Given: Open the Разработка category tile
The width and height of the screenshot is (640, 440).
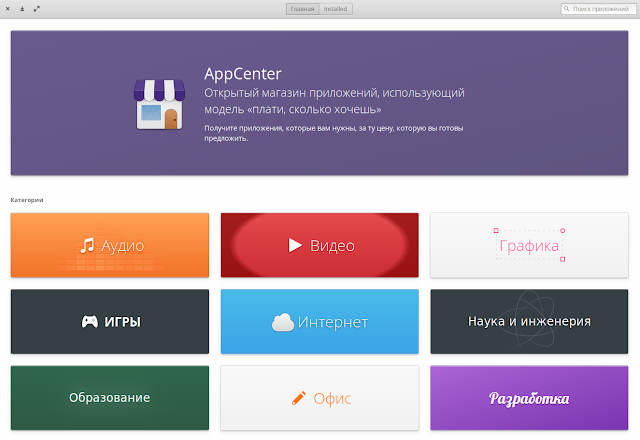Looking at the screenshot, I should tap(529, 398).
